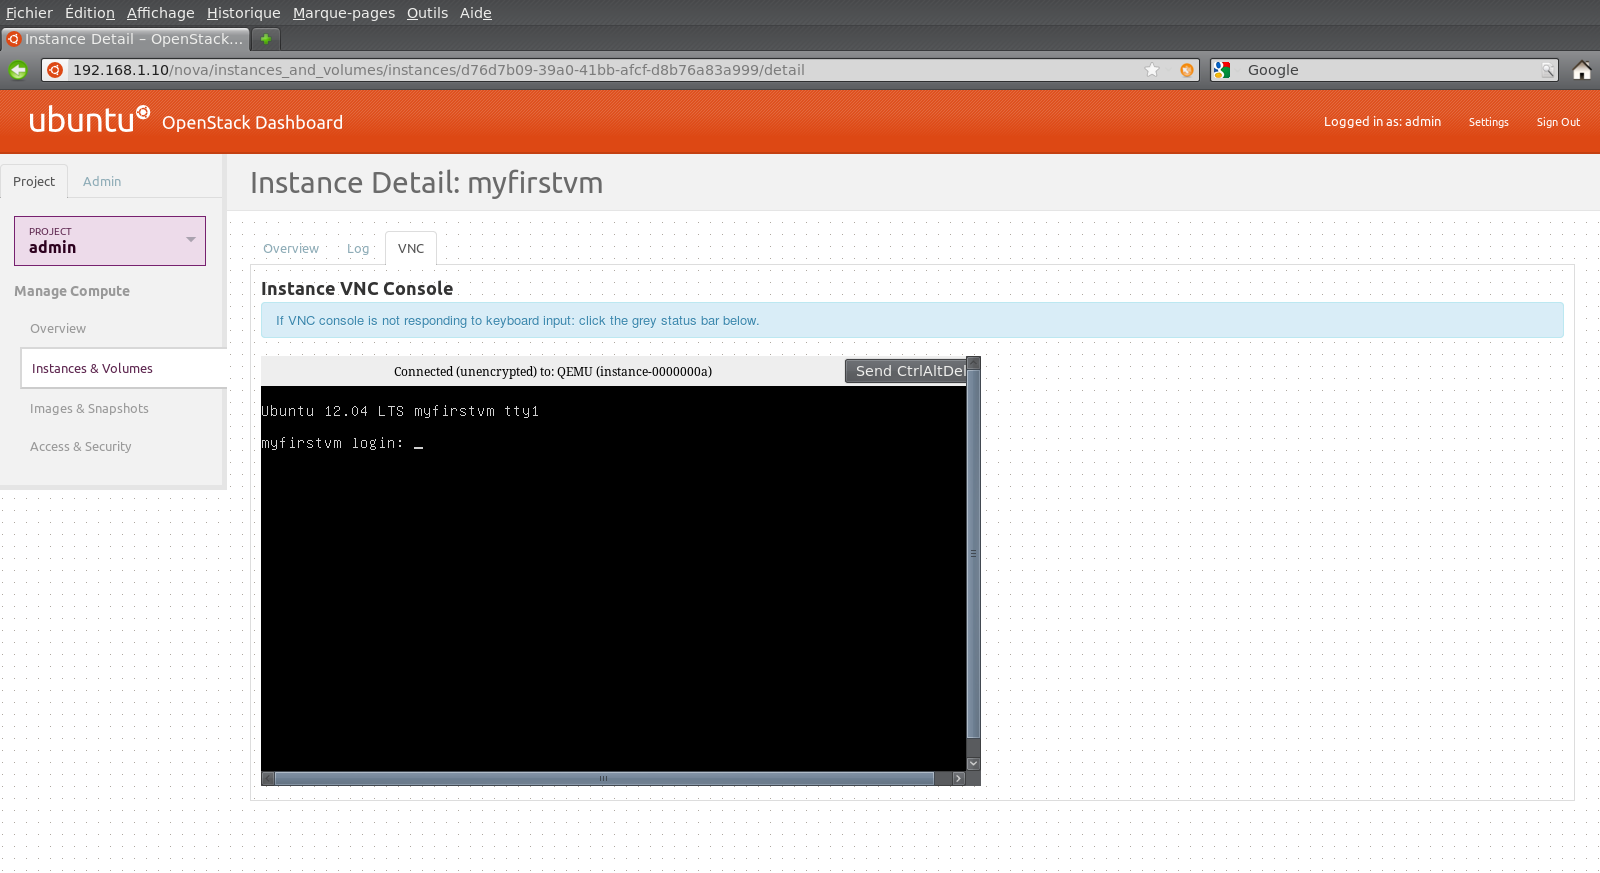Switch to the Log tab
This screenshot has height=873, width=1600.
[358, 249]
